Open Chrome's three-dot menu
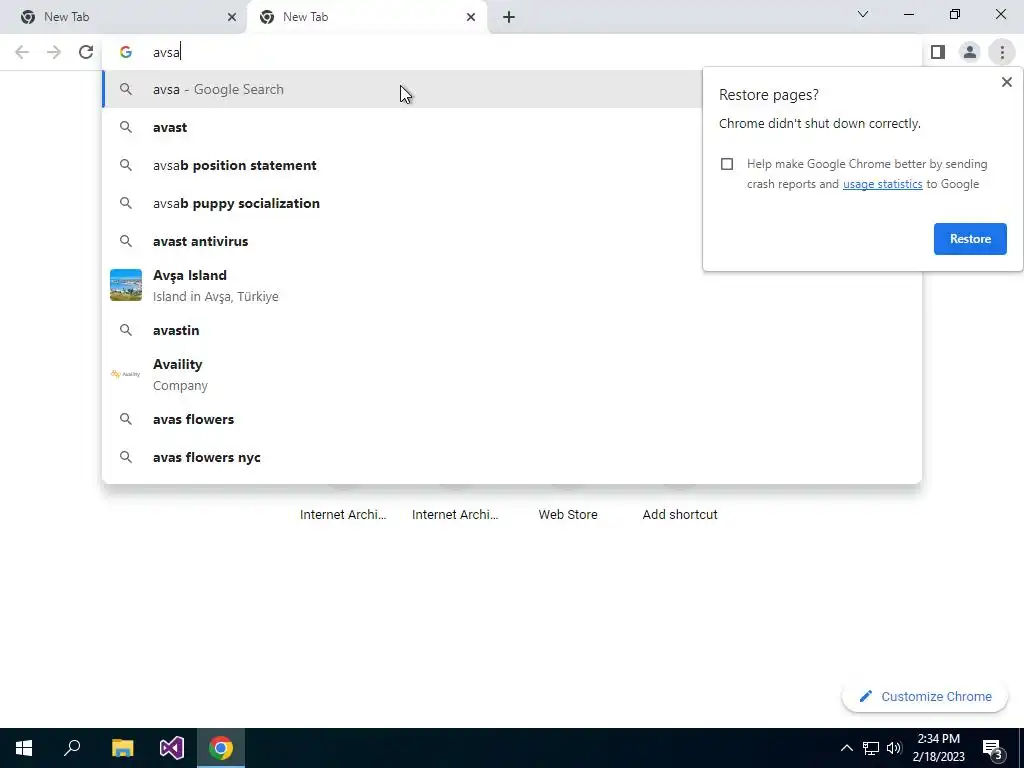The width and height of the screenshot is (1024, 768). 1002,52
